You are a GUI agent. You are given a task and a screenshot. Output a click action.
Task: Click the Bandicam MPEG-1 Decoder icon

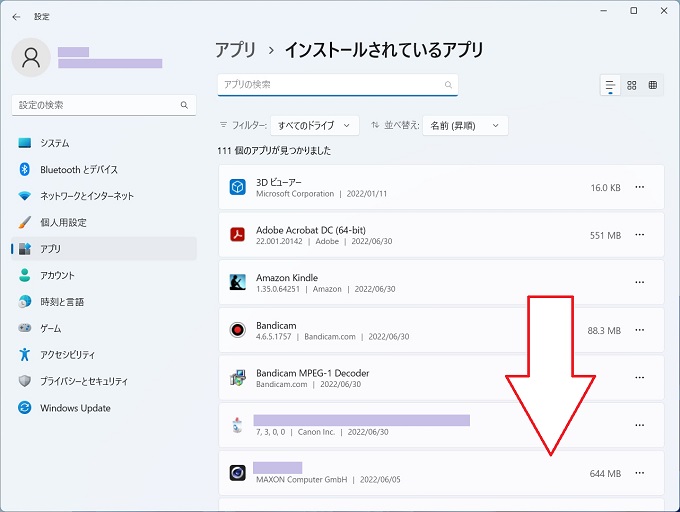click(238, 378)
